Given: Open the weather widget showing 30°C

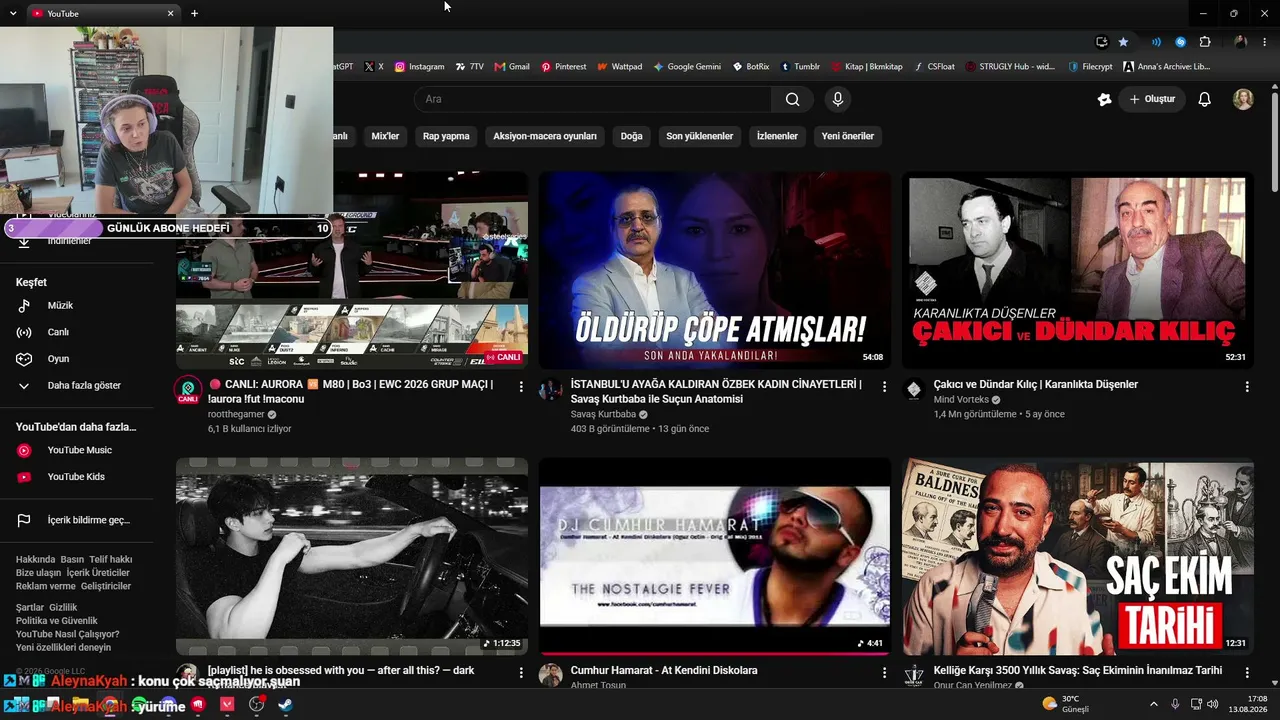Looking at the screenshot, I should click(x=1066, y=704).
